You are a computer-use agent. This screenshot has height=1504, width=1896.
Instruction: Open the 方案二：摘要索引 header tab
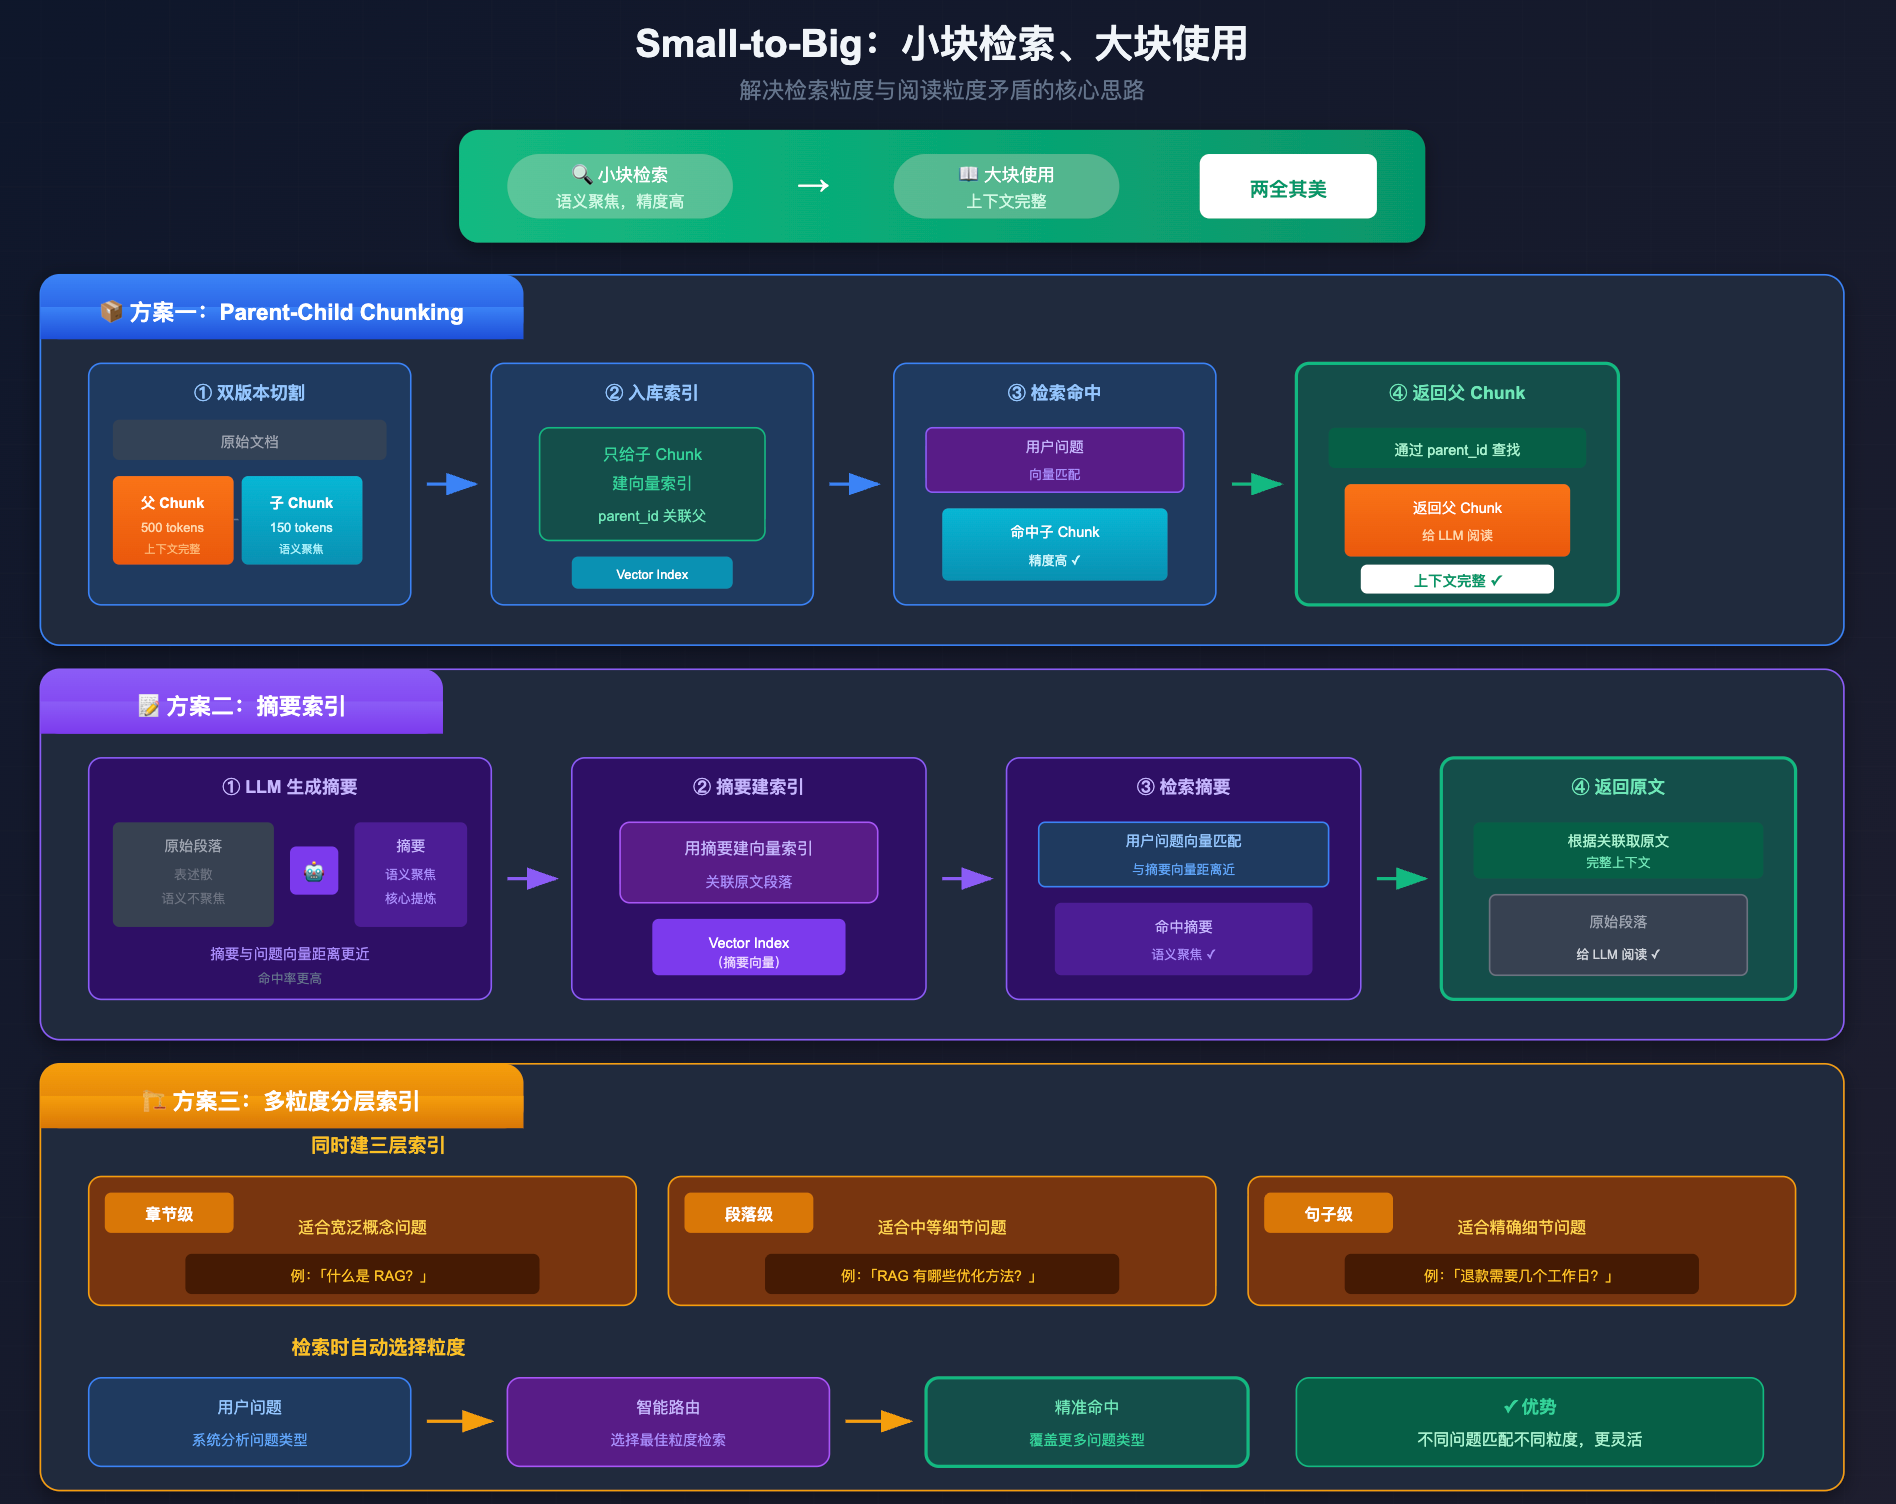(x=242, y=704)
